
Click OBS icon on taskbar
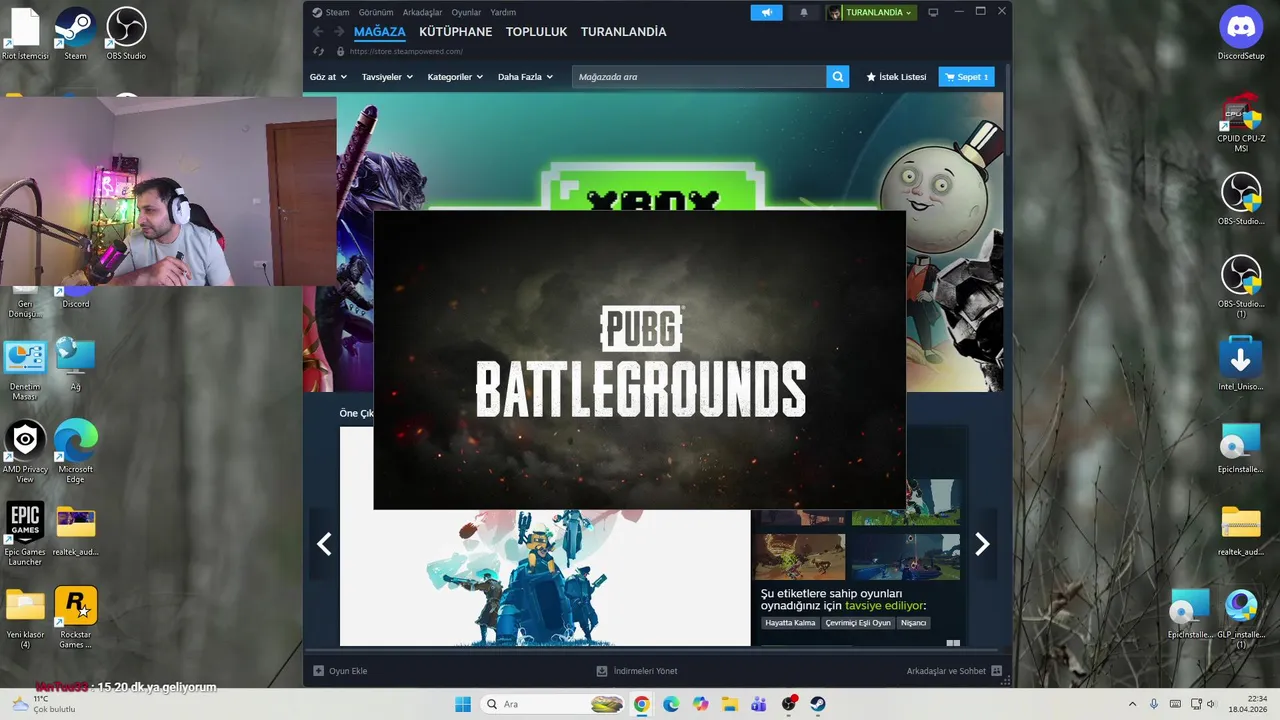click(789, 704)
